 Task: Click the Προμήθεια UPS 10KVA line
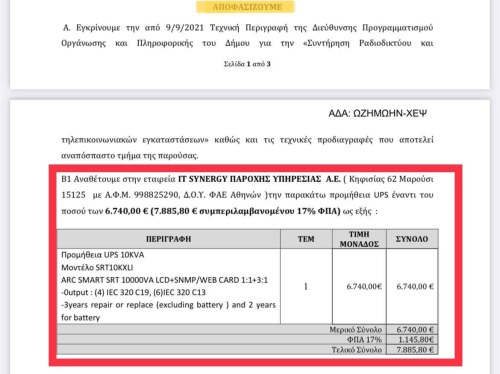point(103,255)
